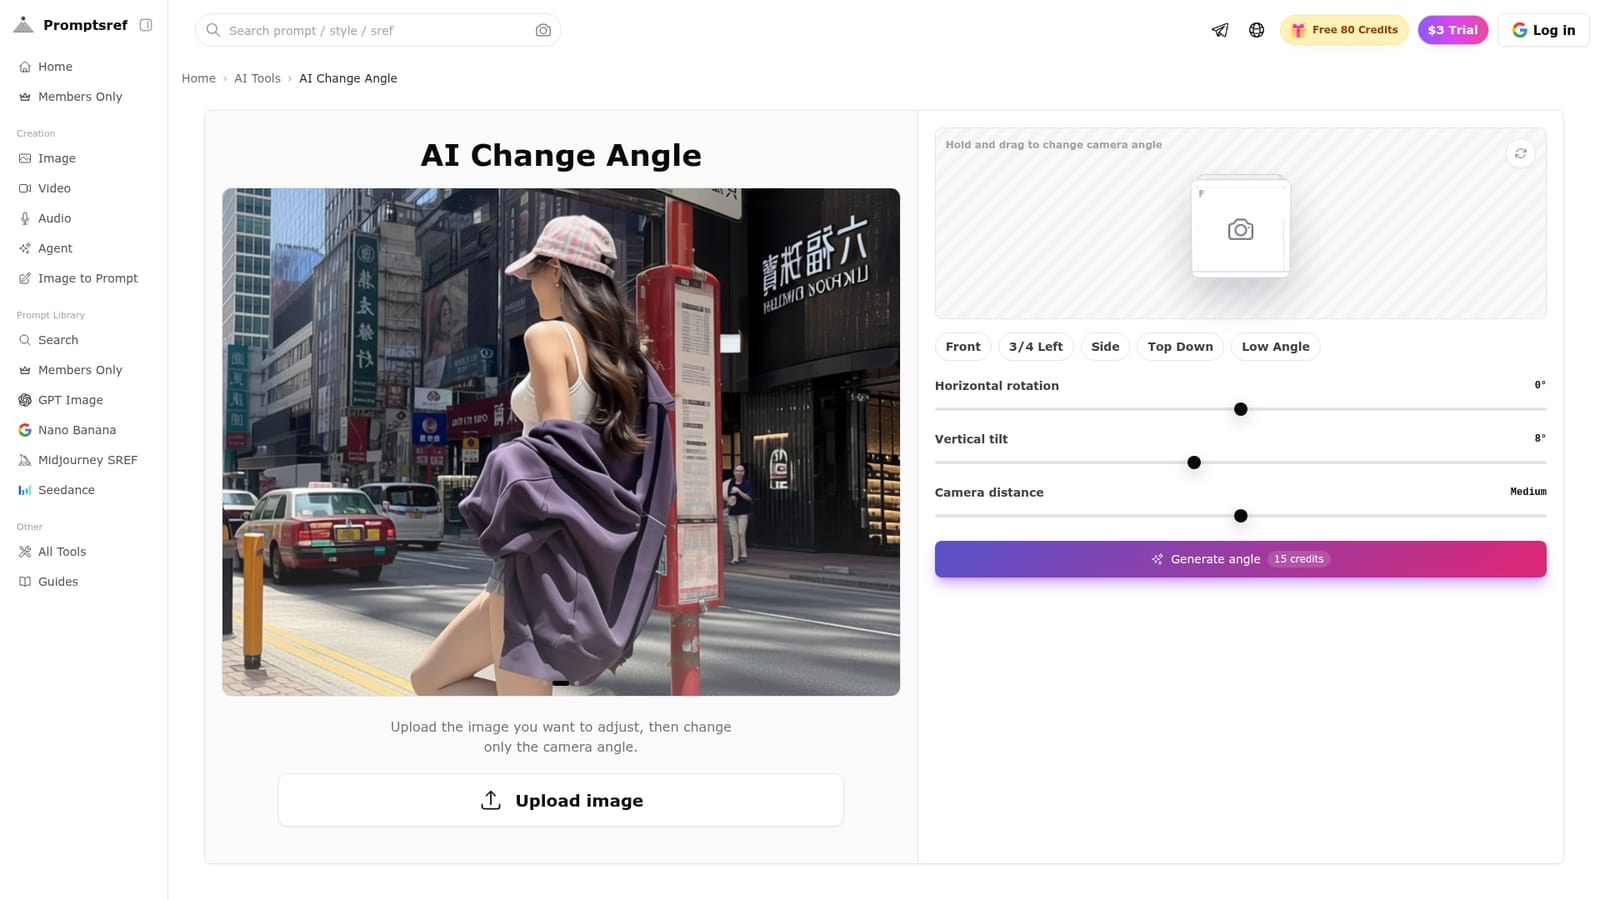Click the $3 Trial button
This screenshot has height=900, width=1600.
click(x=1453, y=30)
